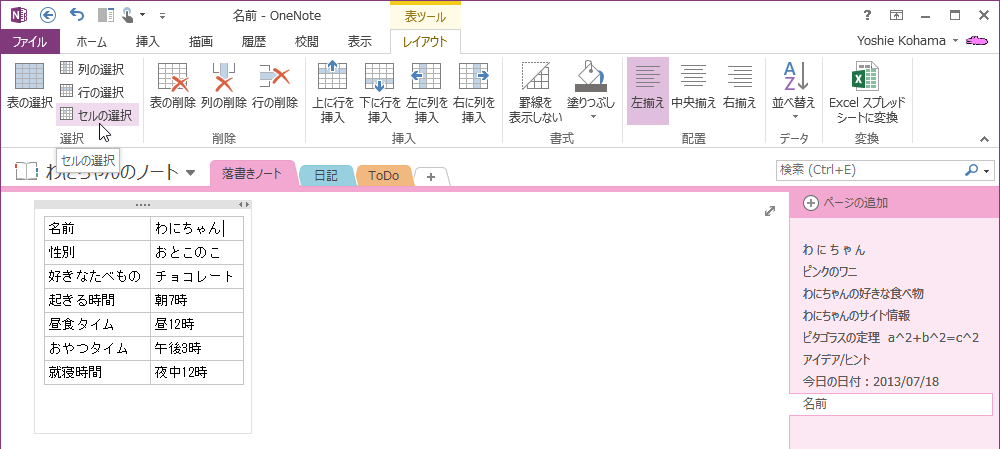
Task: Select the 名前 page in the list
Action: pos(891,404)
